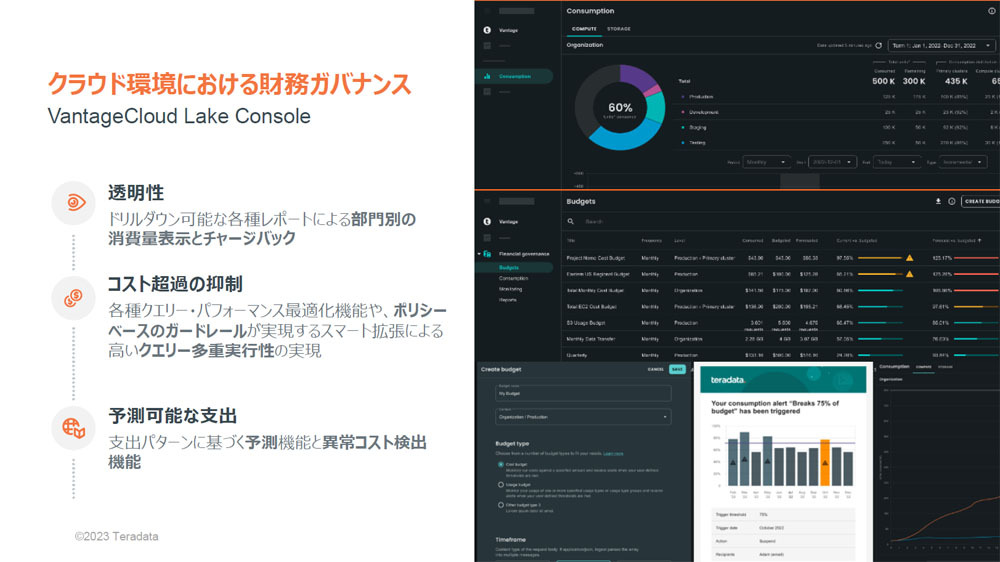Screen dimensions: 1000x562
Task: Select the Cost budget radio option
Action: point(501,464)
